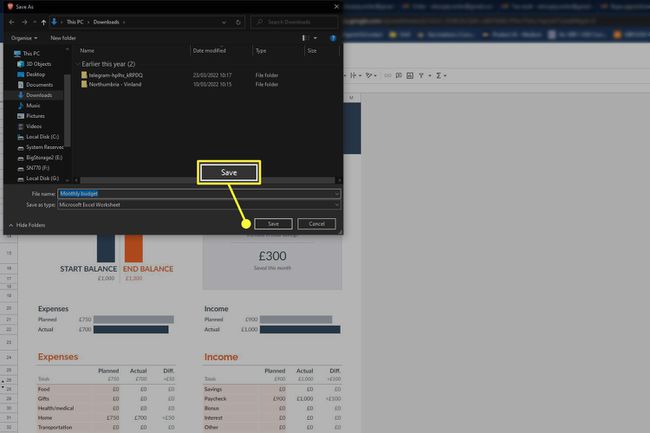
Task: Click This PC in the address bar breadcrumb
Action: click(75, 22)
